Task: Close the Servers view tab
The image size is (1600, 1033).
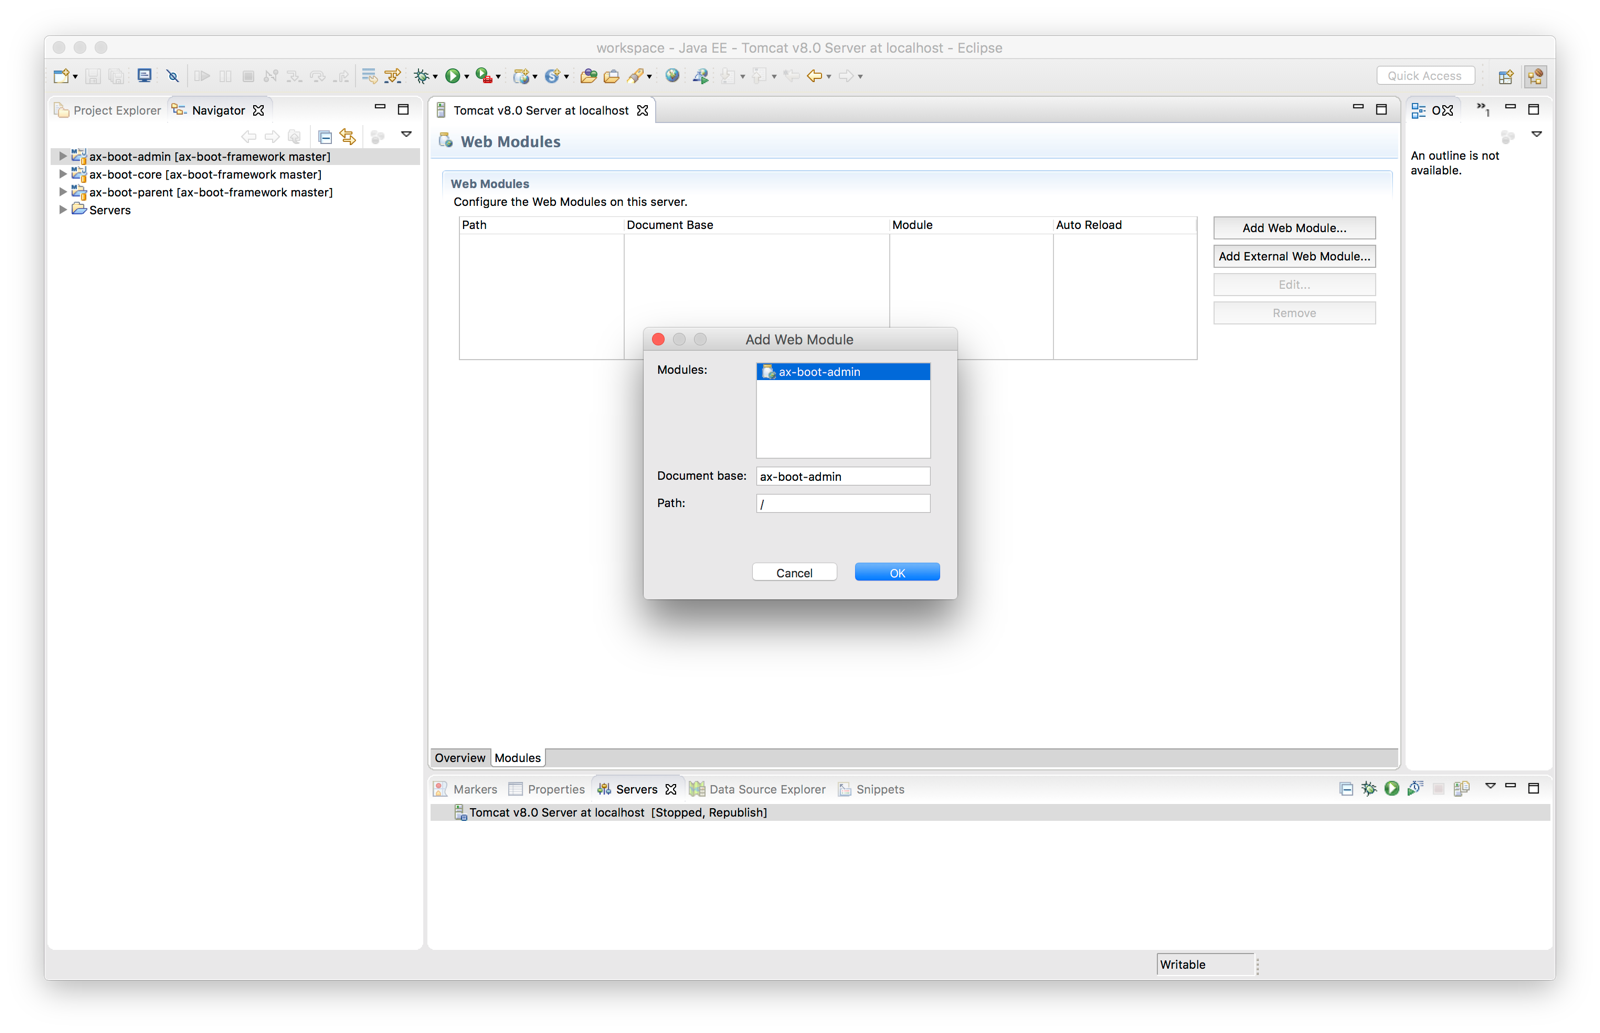Action: pyautogui.click(x=671, y=789)
